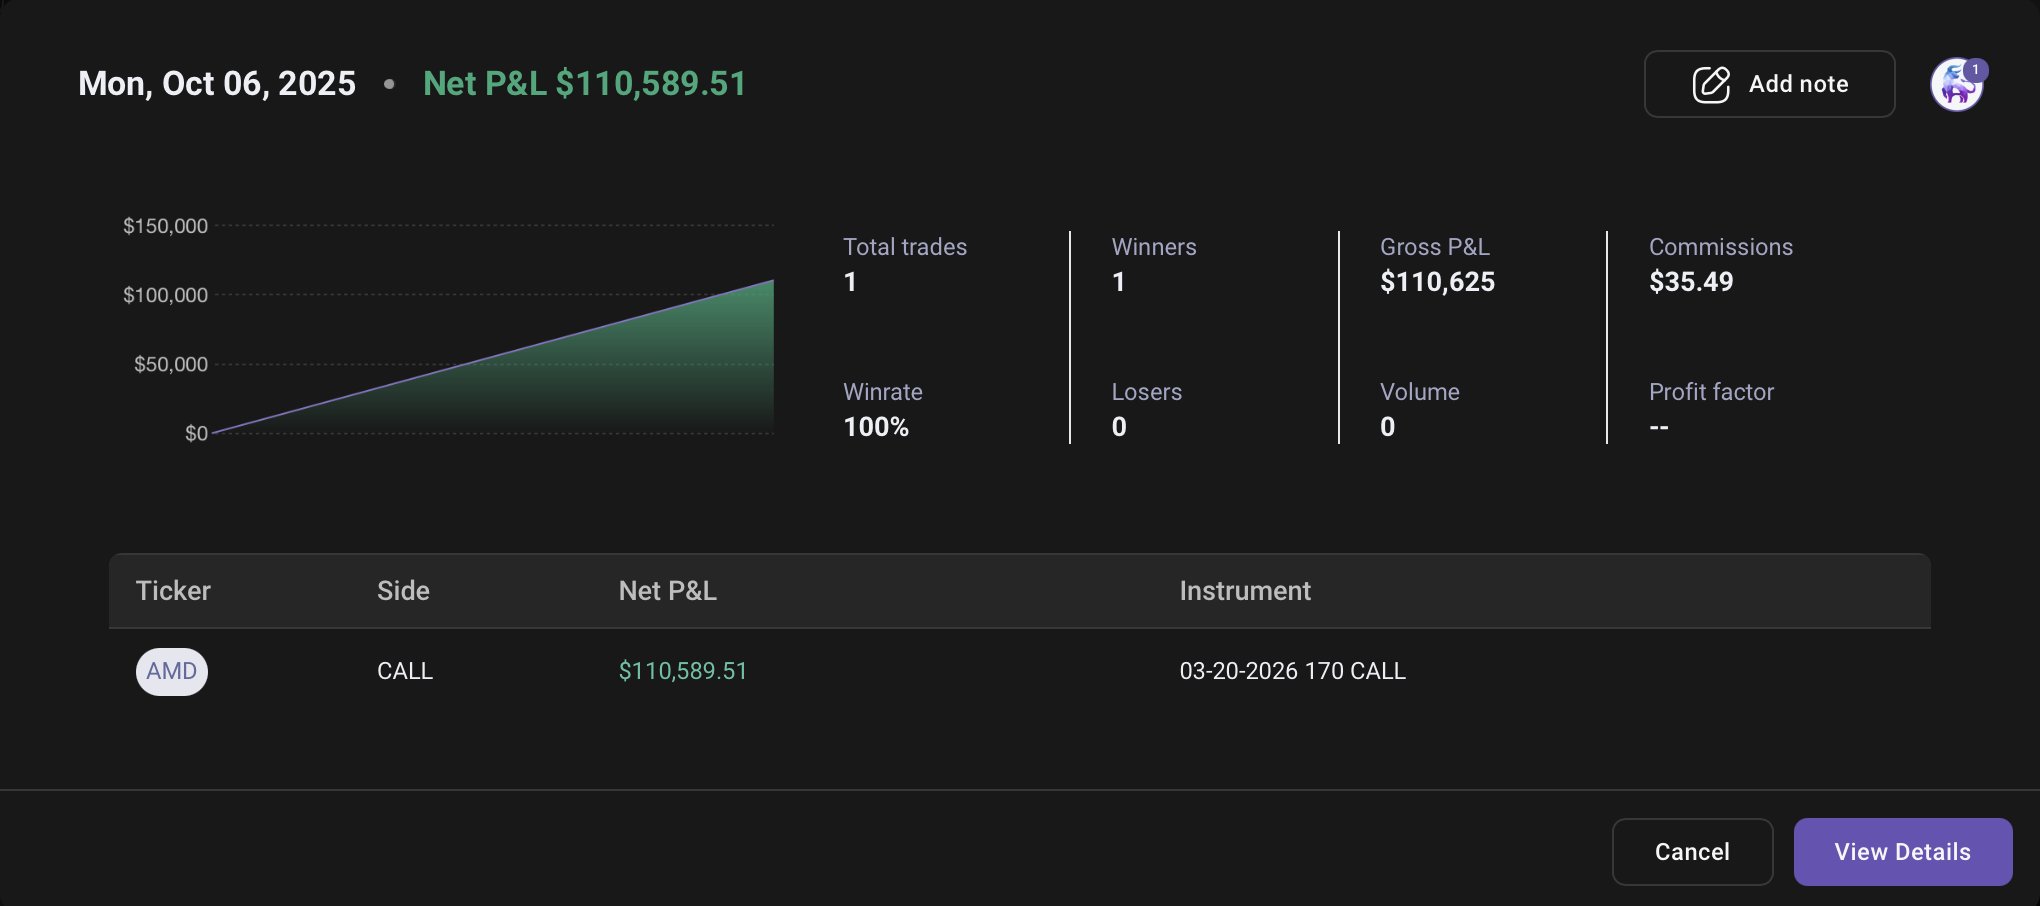
Task: Click the pencil icon in Add note
Action: click(1710, 85)
